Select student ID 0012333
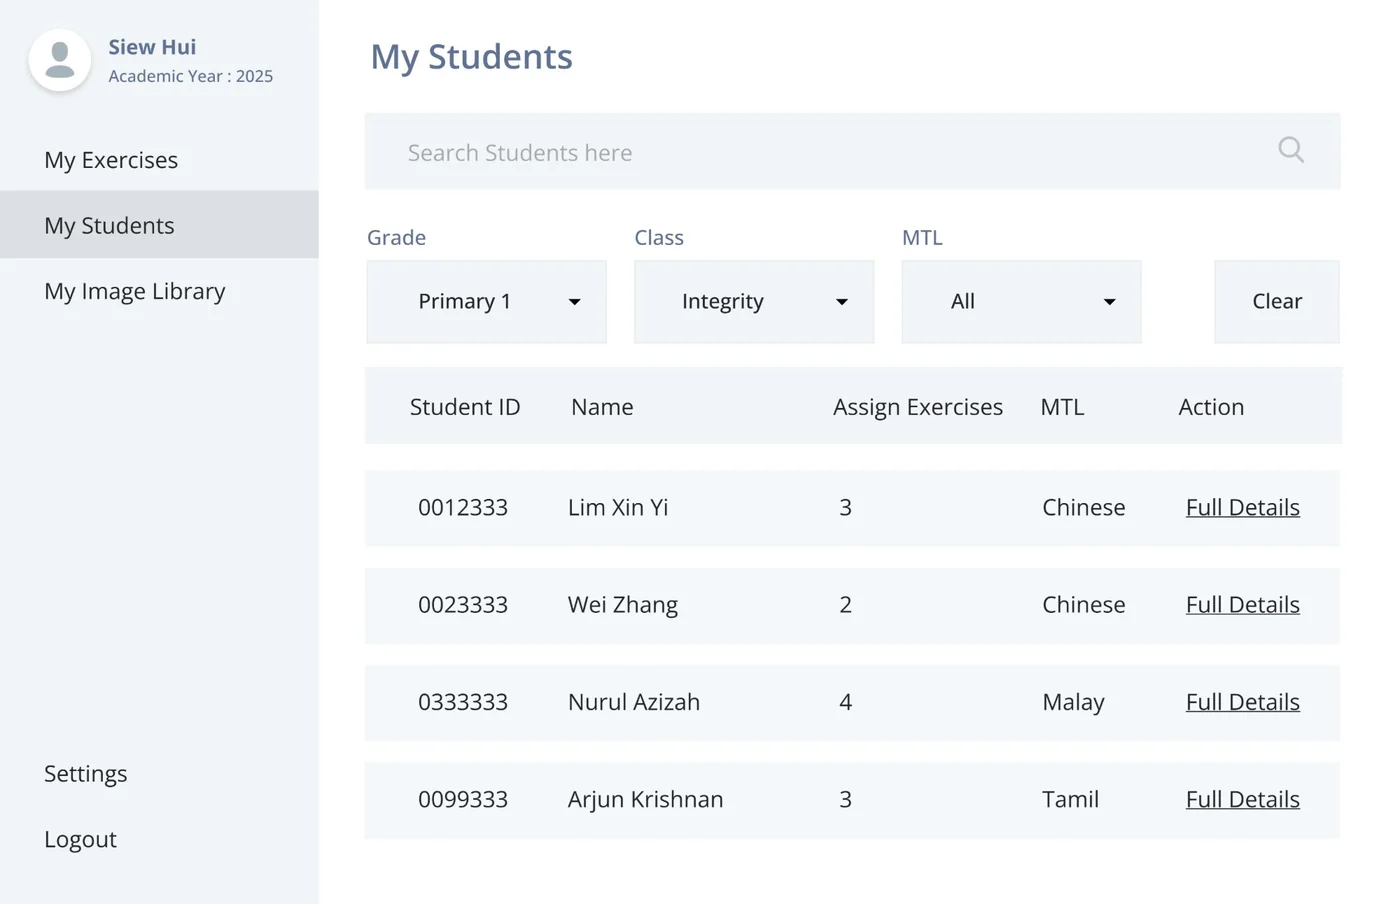Viewport: 1400px width, 904px height. 463,507
